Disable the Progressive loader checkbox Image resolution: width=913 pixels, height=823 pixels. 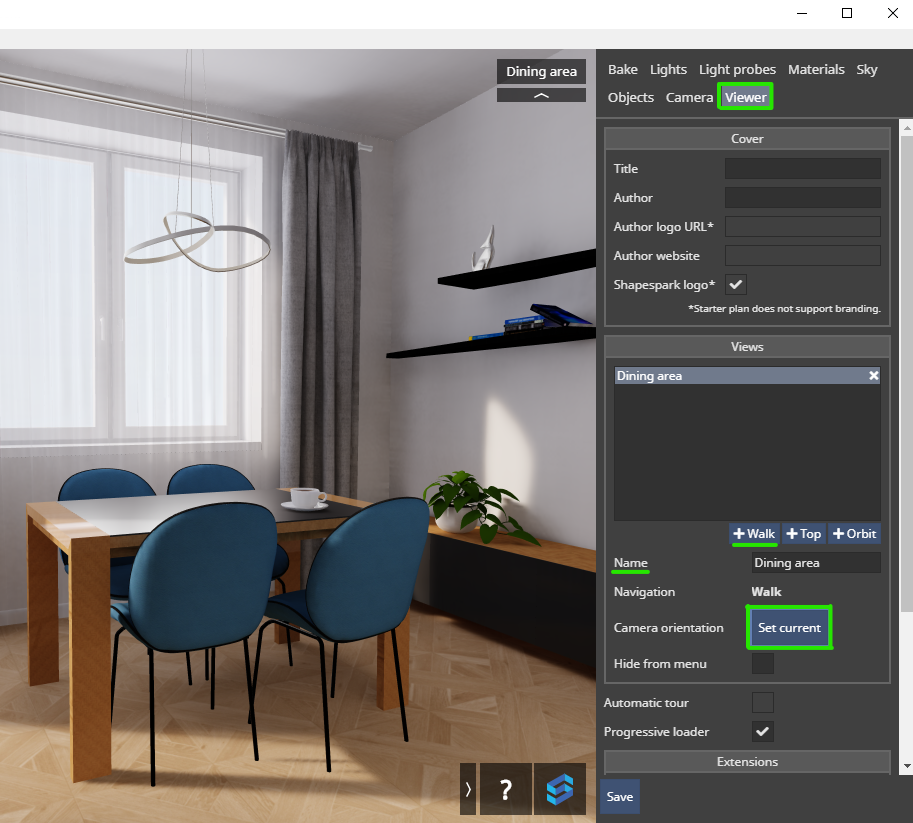tap(762, 732)
